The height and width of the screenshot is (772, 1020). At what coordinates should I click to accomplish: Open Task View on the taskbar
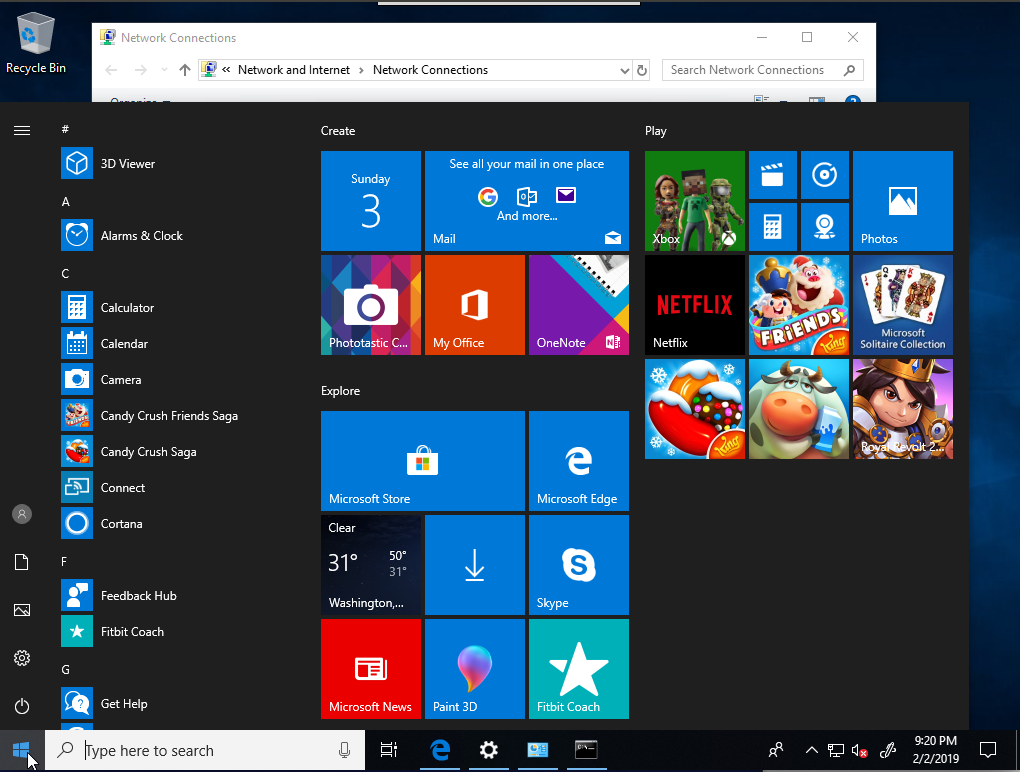click(x=389, y=750)
